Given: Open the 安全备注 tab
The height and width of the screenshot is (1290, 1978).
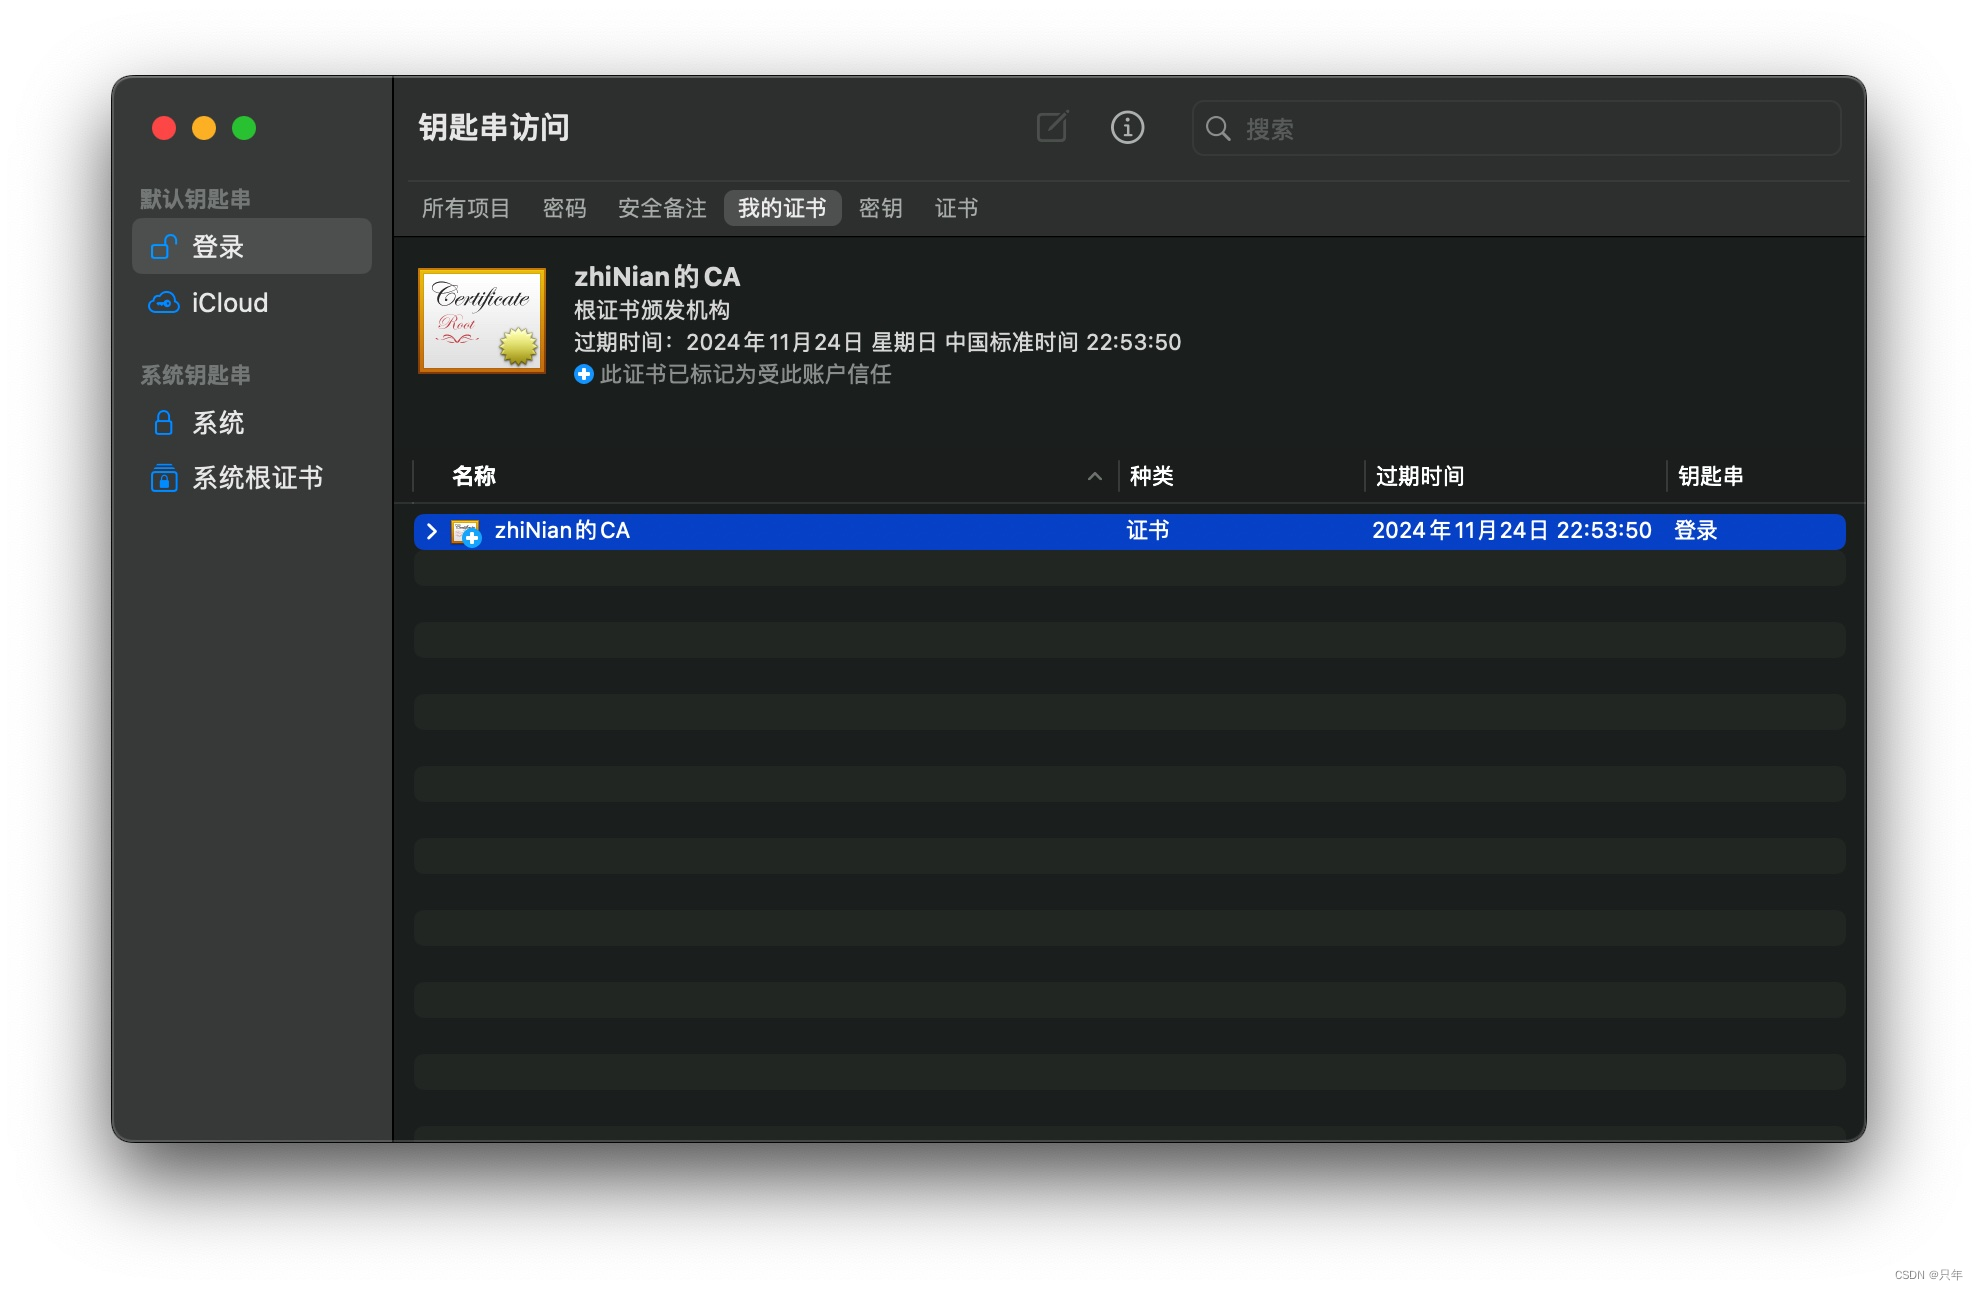Looking at the screenshot, I should pyautogui.click(x=662, y=208).
